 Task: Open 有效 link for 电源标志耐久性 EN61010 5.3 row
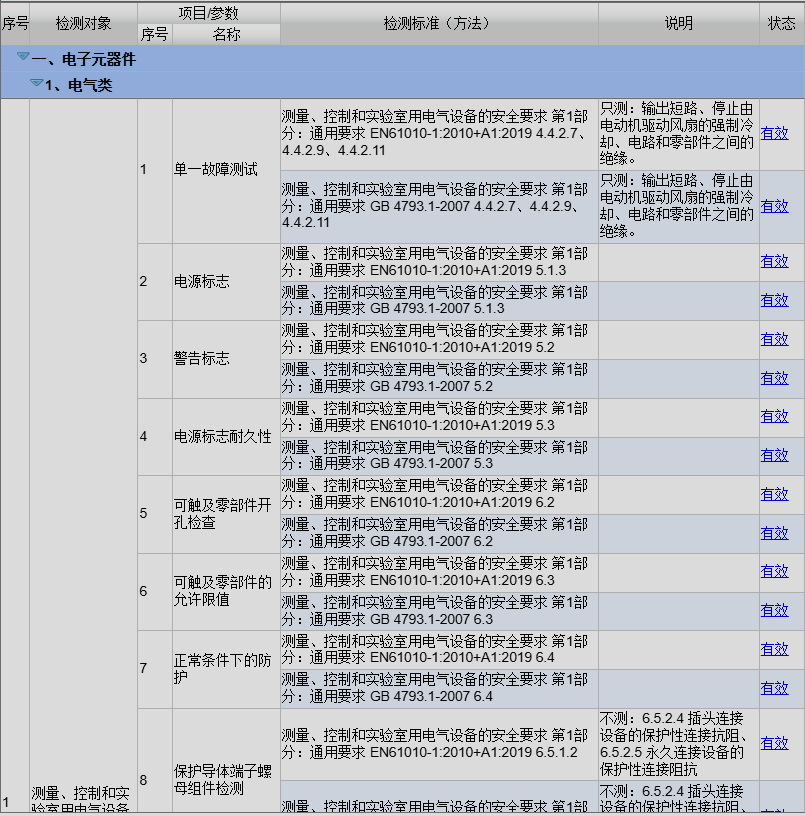coord(774,416)
